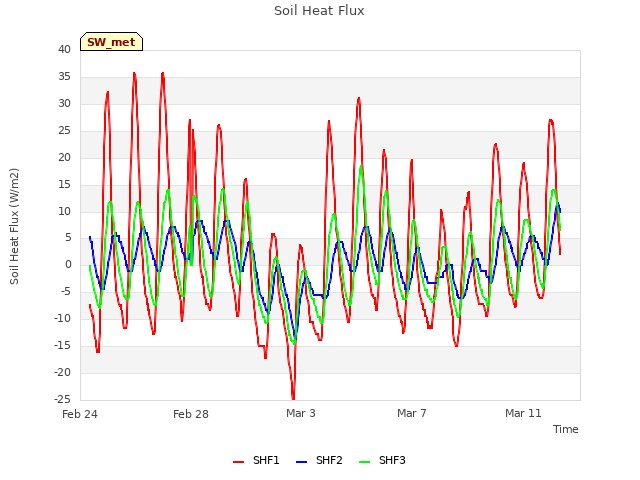The image size is (640, 480).
Task: Click the y-axis value -20
Action: (62, 372)
